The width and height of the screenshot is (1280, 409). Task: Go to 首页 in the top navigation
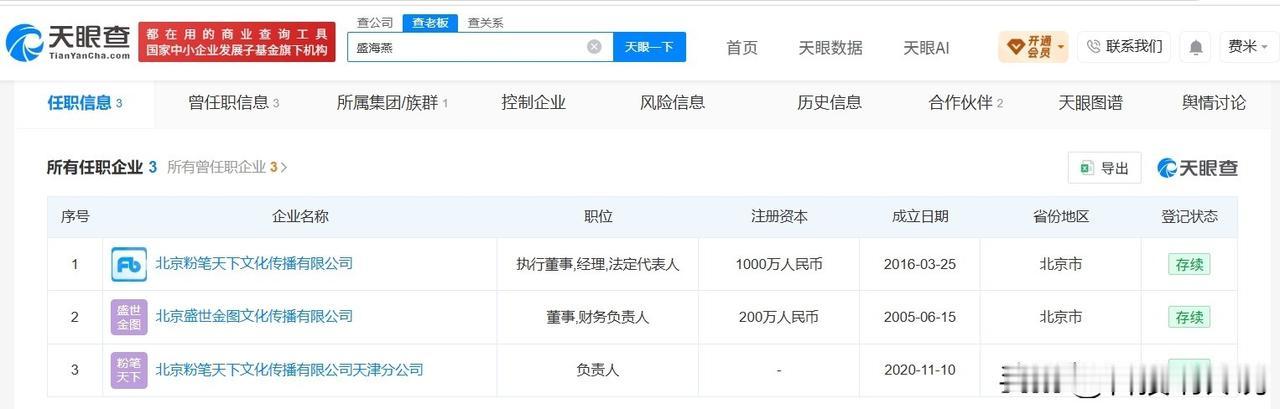[742, 48]
